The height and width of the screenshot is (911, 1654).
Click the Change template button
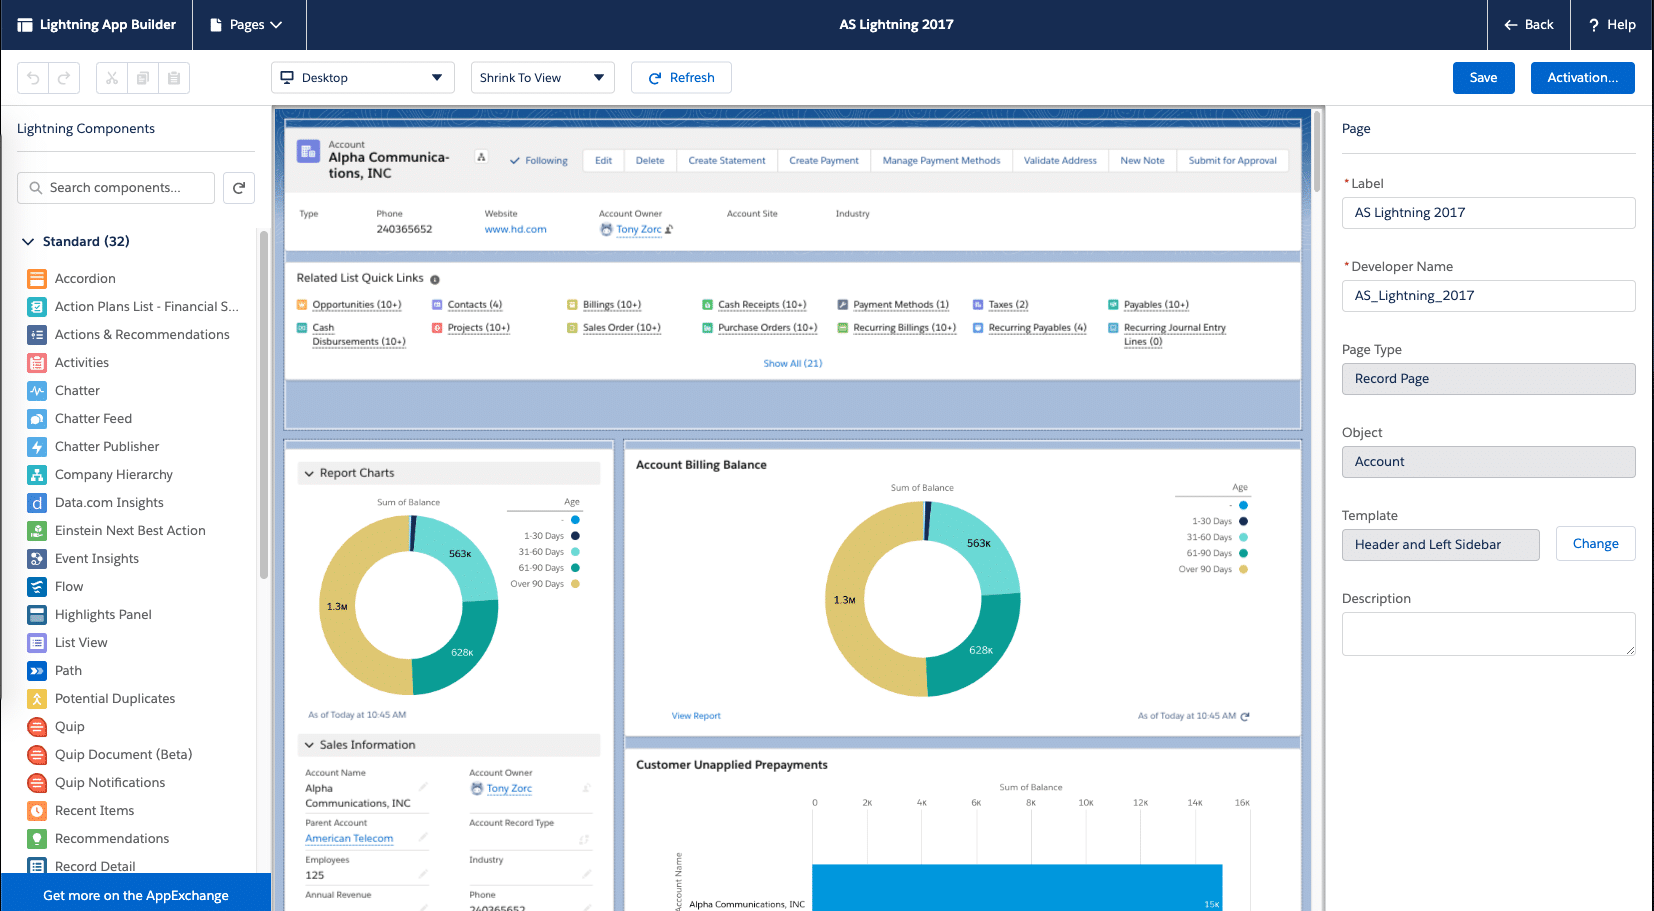point(1596,544)
